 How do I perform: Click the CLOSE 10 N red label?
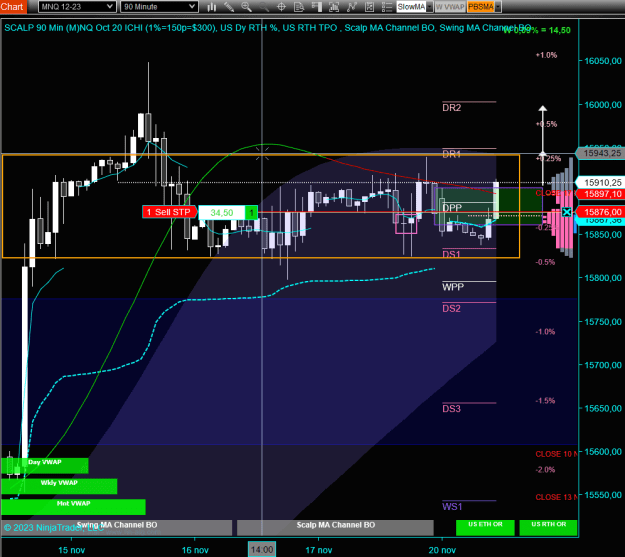[x=556, y=454]
